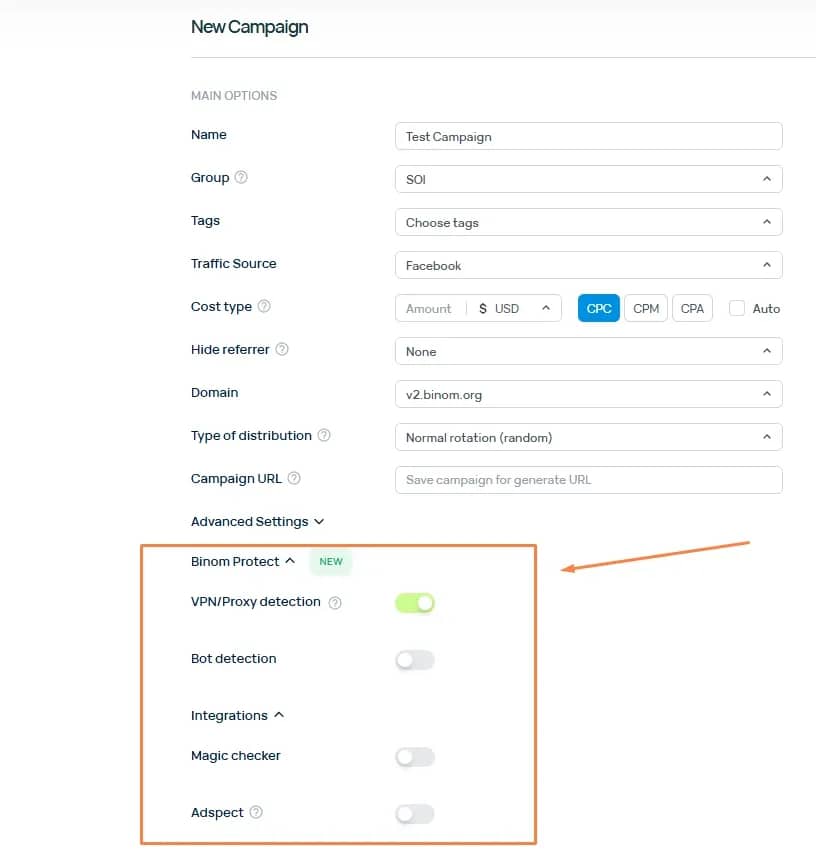The image size is (816, 854).
Task: Open the Adspect help question-mark icon
Action: [255, 812]
